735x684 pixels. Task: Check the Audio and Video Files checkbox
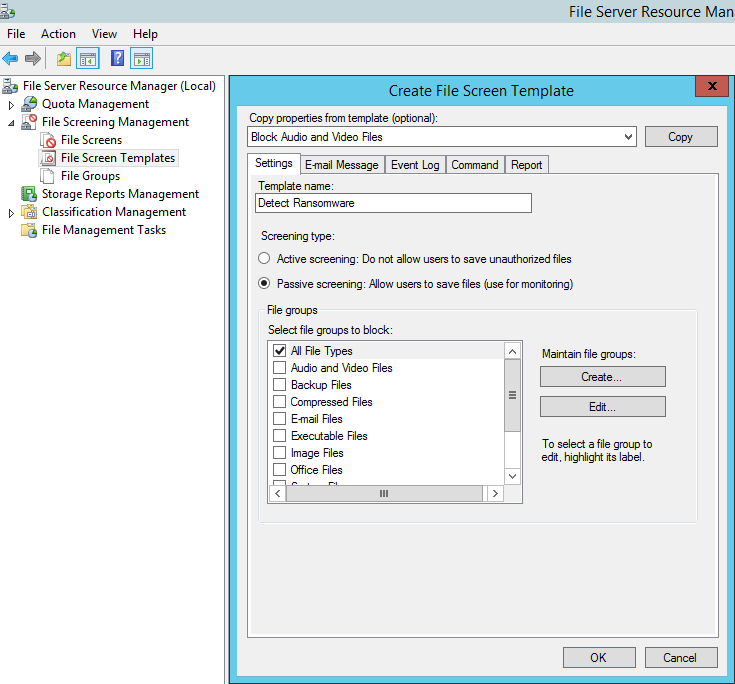coord(279,368)
